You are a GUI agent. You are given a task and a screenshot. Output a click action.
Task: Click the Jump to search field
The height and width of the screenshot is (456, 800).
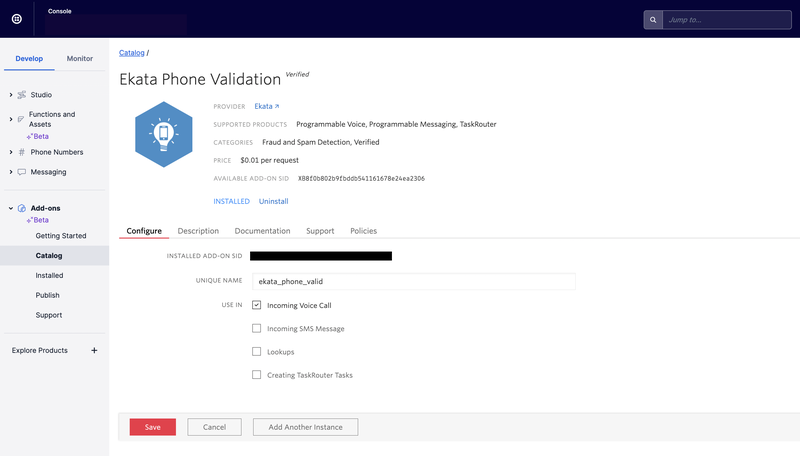[x=727, y=20]
